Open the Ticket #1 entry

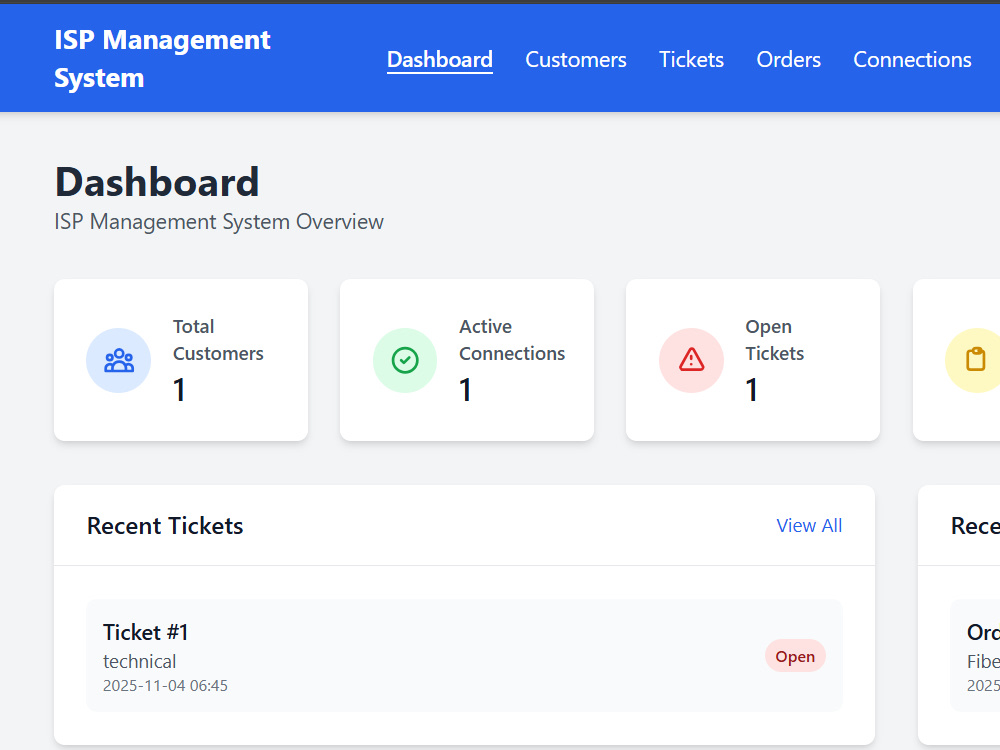(464, 656)
